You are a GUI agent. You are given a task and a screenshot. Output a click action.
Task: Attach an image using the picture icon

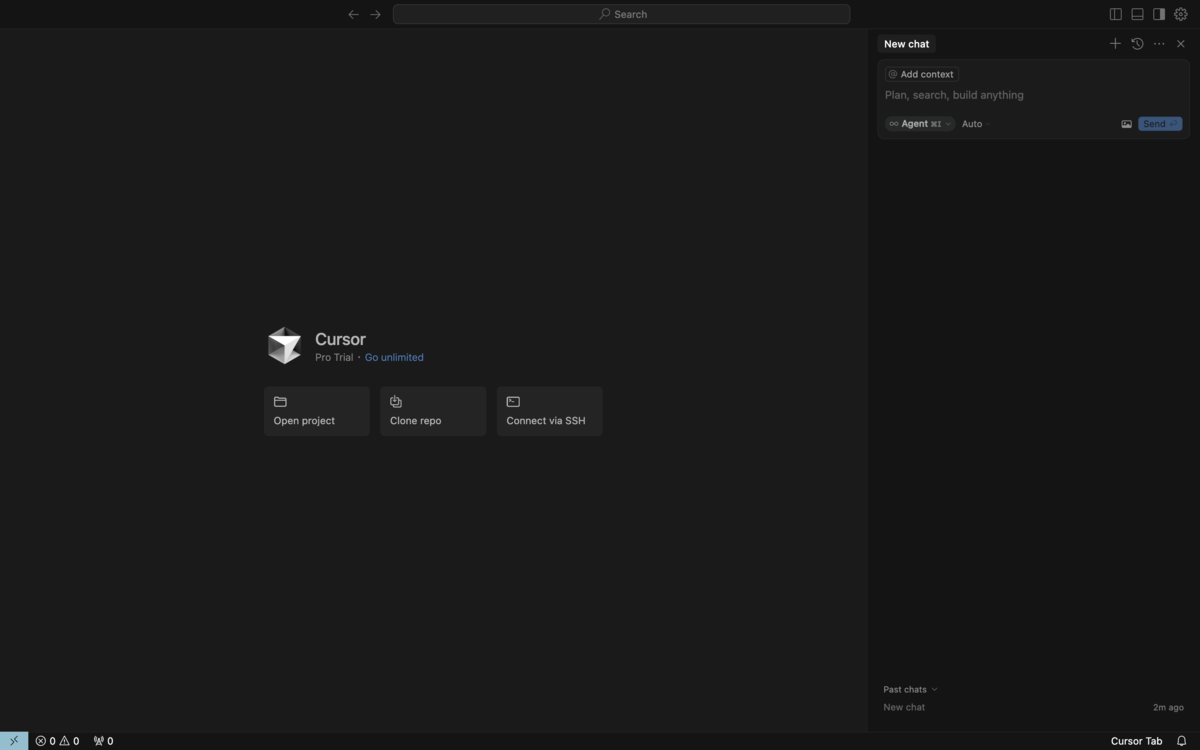tap(1127, 124)
